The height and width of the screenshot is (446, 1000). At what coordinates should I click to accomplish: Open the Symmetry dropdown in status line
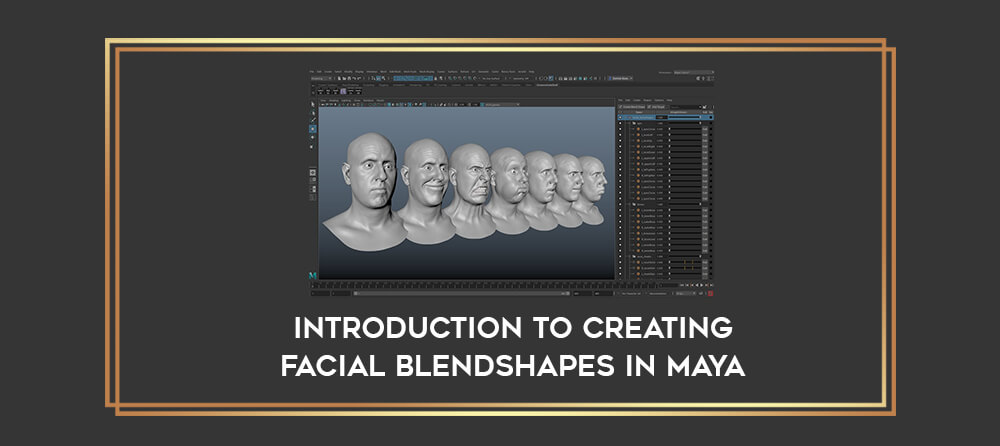(520, 78)
